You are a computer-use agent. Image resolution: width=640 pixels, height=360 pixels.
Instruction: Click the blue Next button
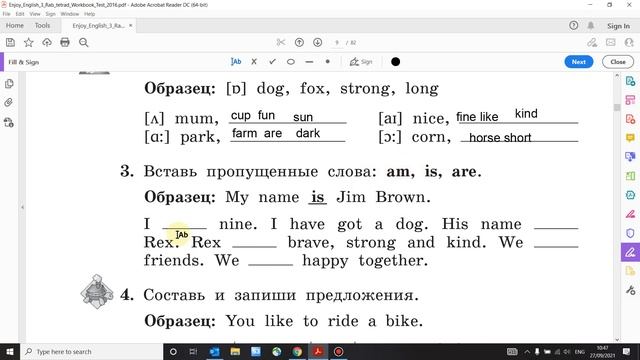click(x=579, y=62)
